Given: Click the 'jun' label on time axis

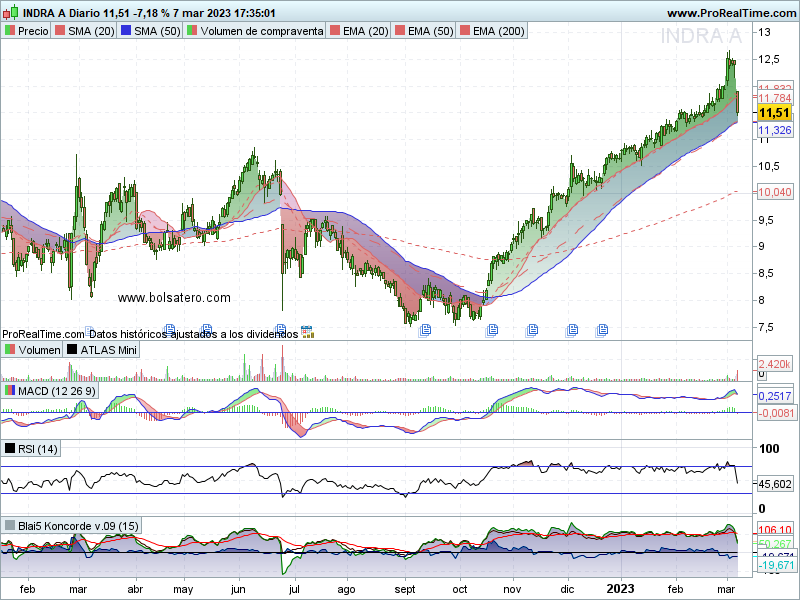Looking at the screenshot, I should pyautogui.click(x=238, y=589).
